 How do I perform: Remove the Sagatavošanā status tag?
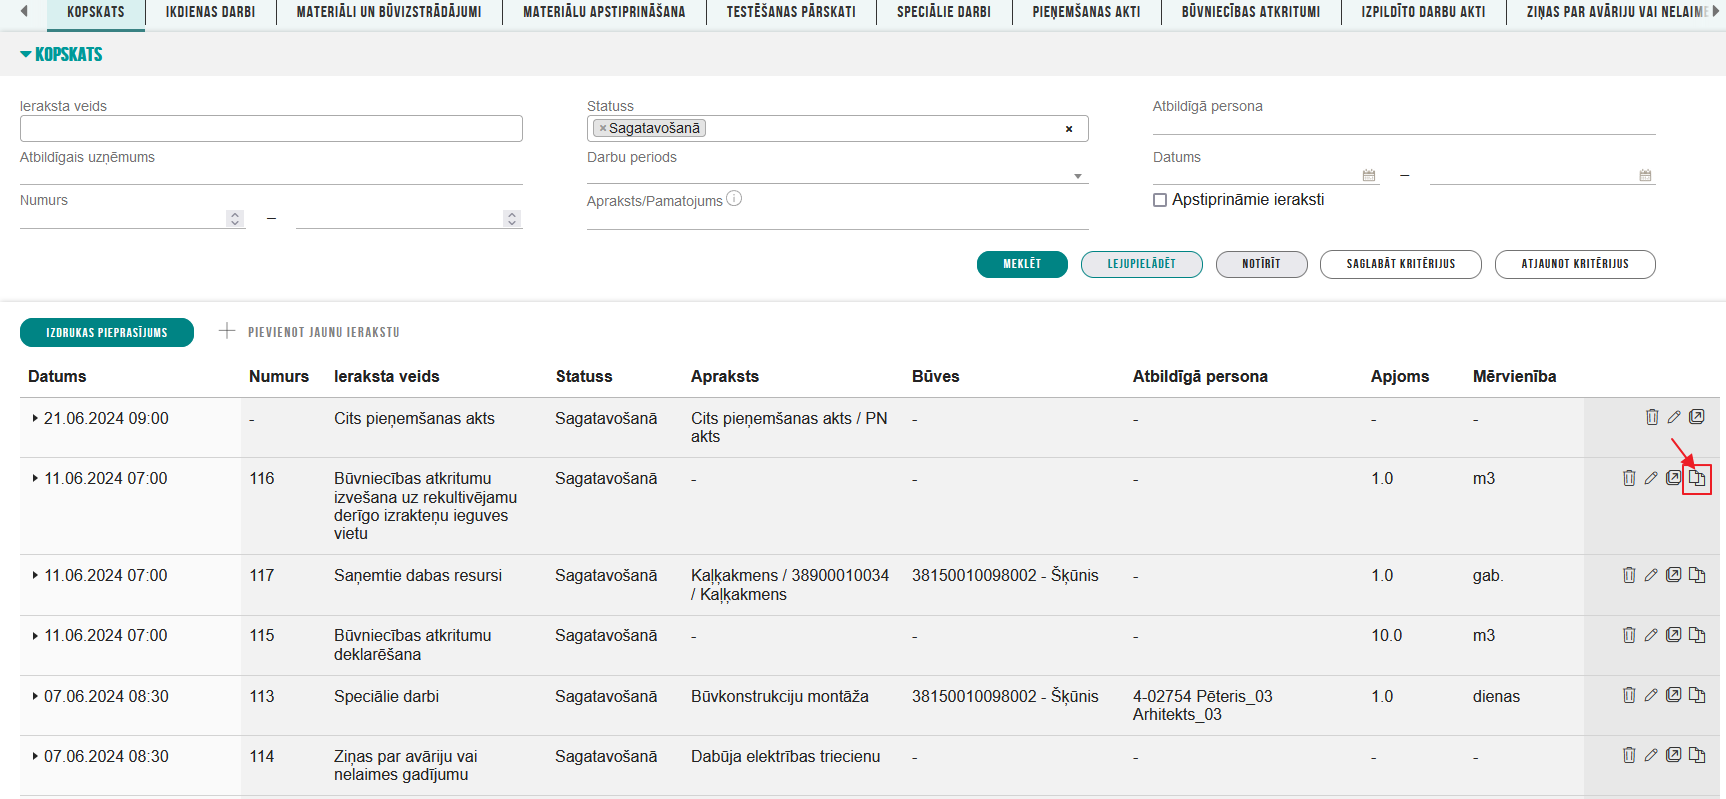[x=602, y=128]
